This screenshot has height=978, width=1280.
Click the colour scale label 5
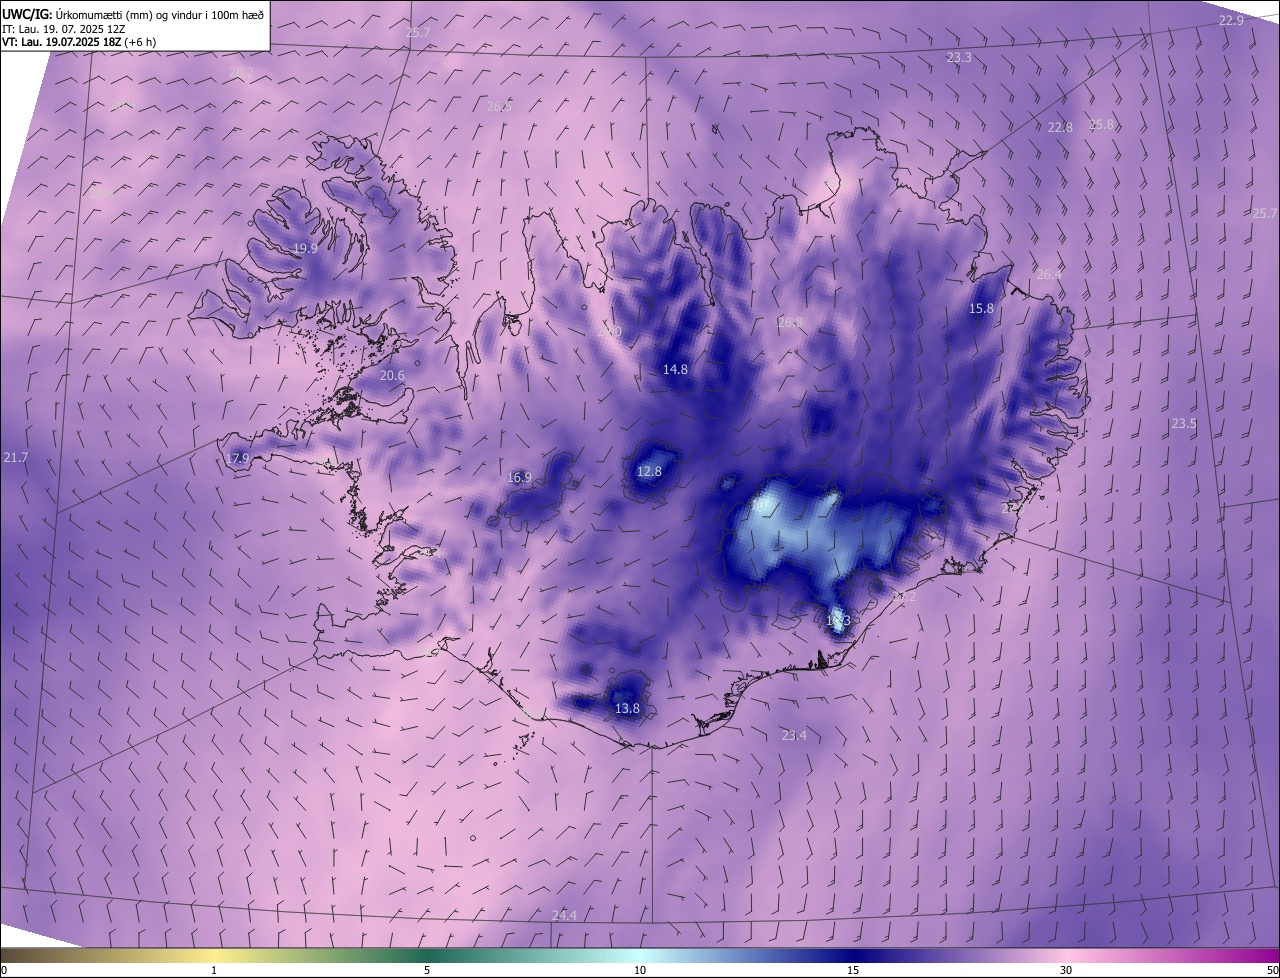point(427,970)
